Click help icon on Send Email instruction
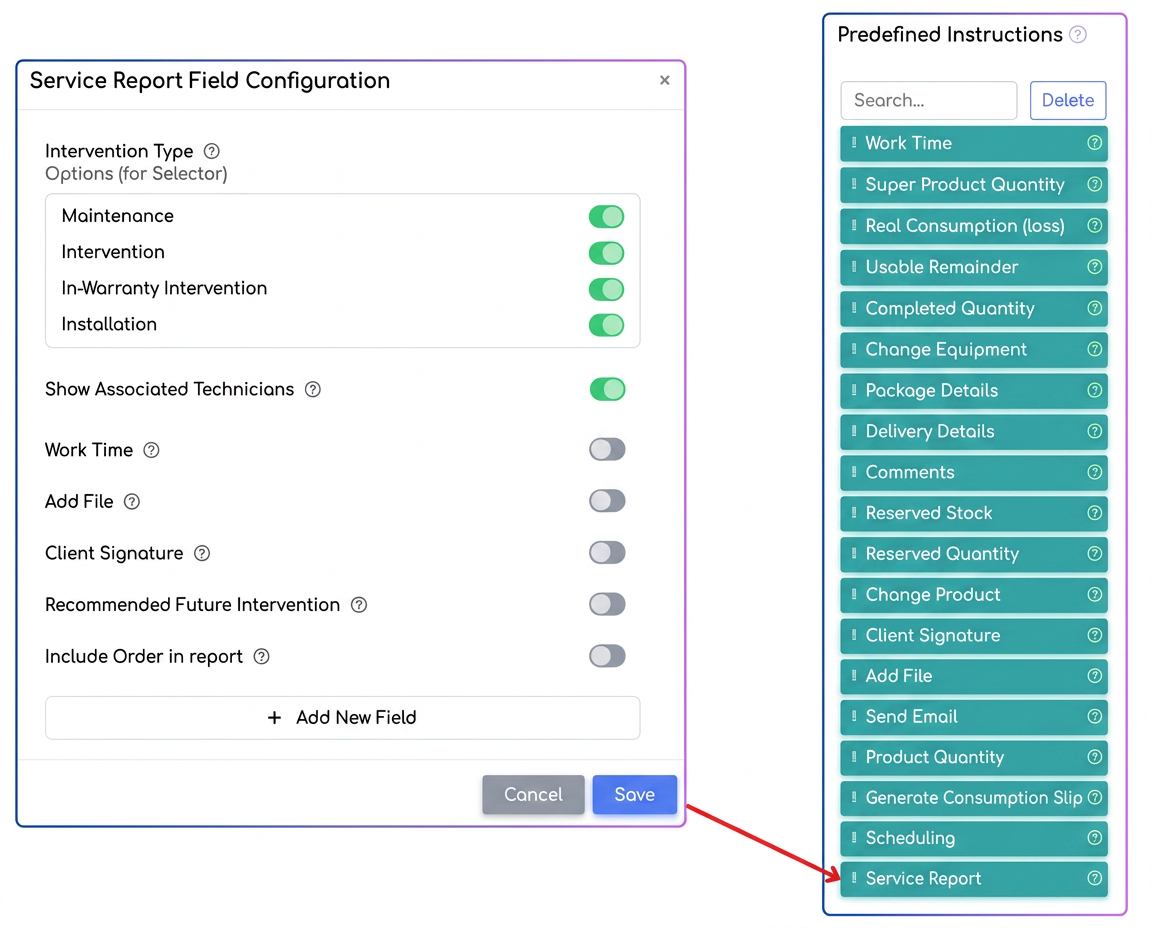Image resolution: width=1152 pixels, height=928 pixels. coord(1094,716)
